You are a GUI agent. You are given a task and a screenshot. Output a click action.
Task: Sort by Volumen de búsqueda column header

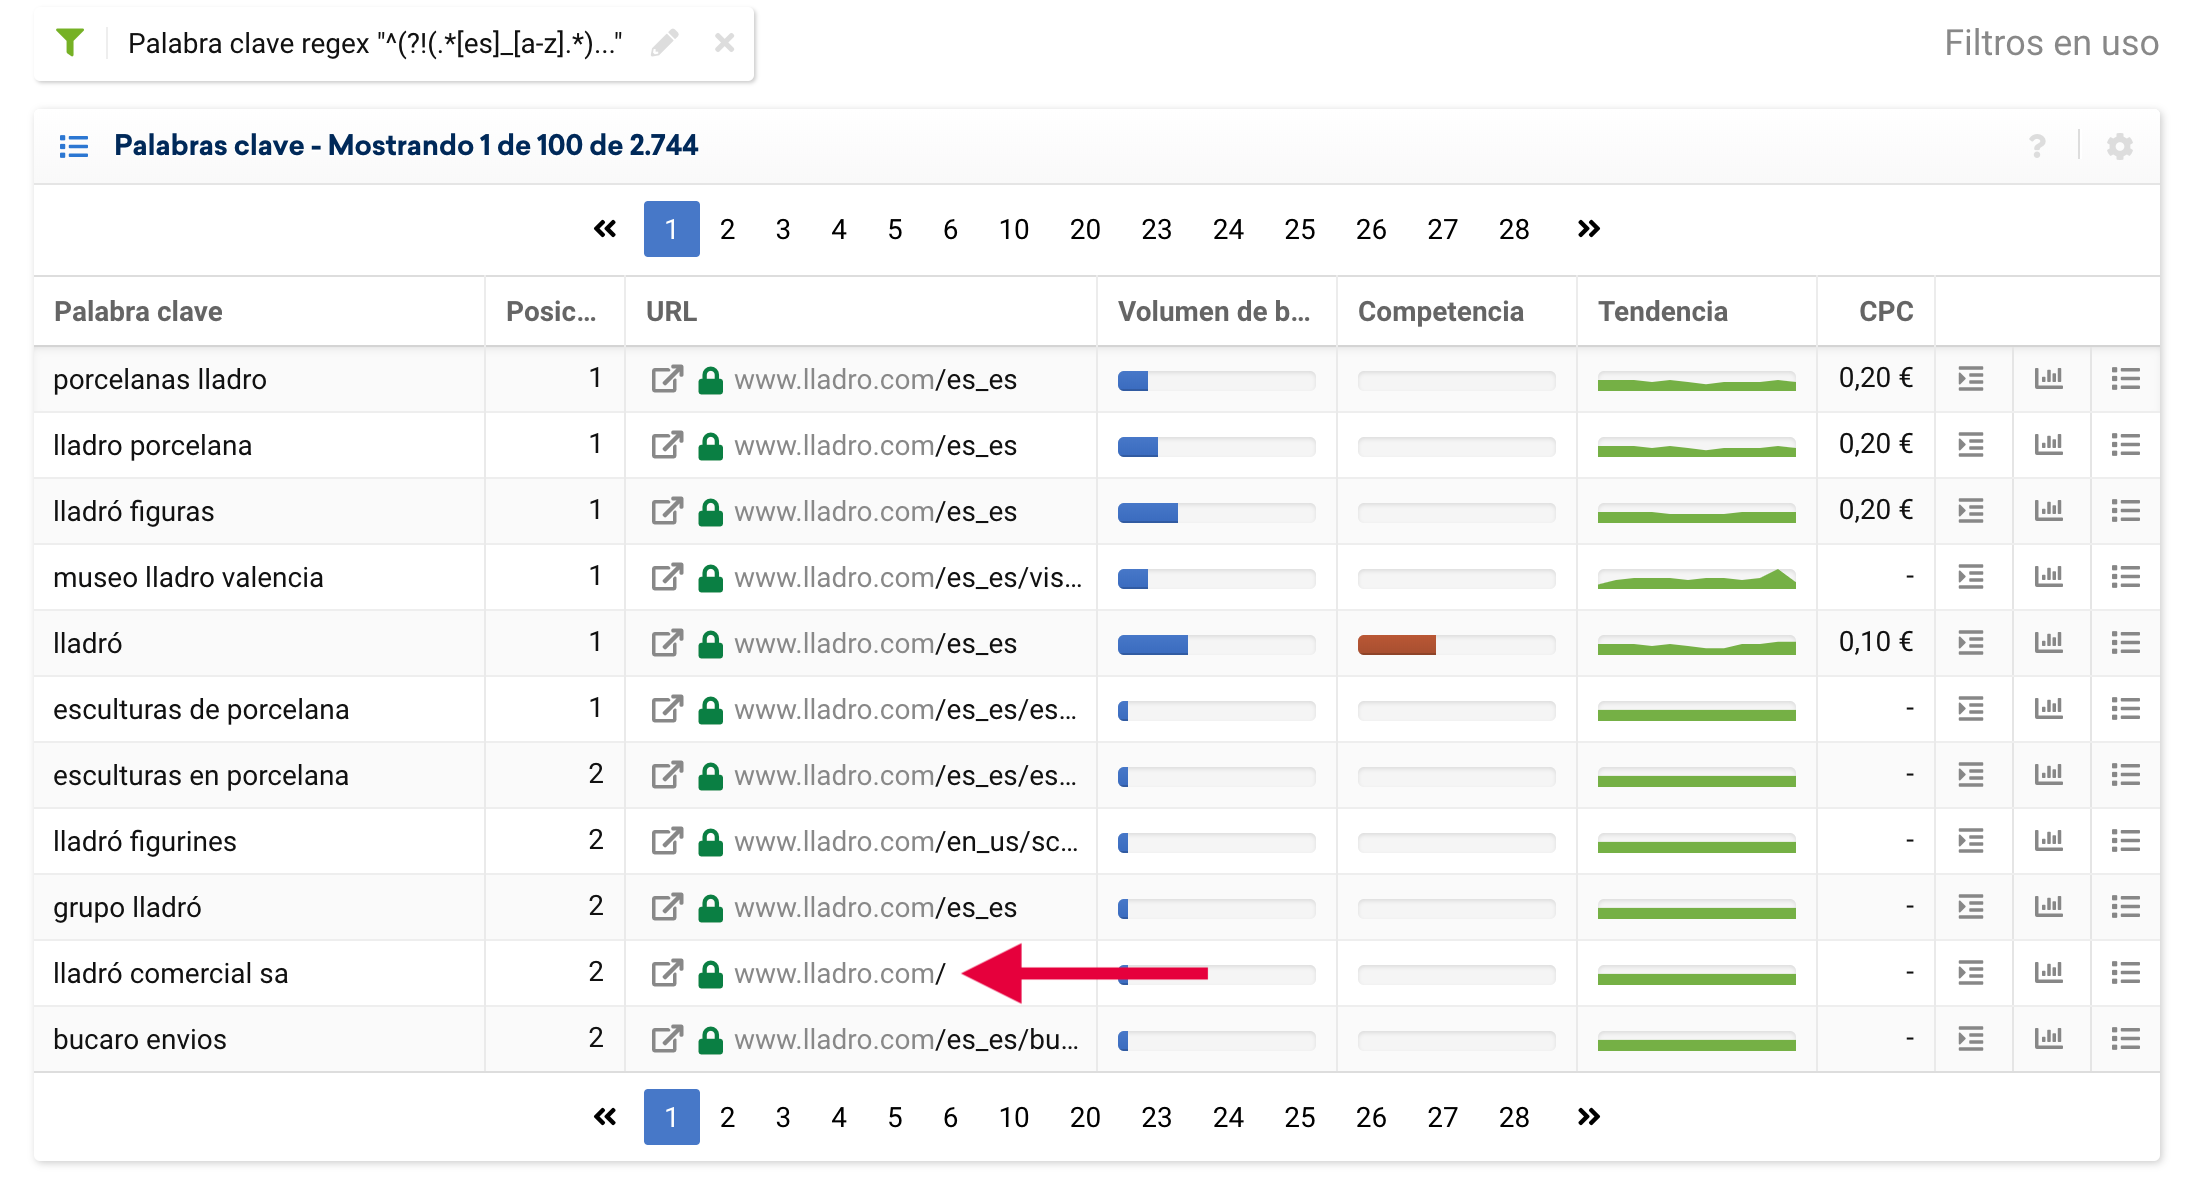click(1214, 311)
